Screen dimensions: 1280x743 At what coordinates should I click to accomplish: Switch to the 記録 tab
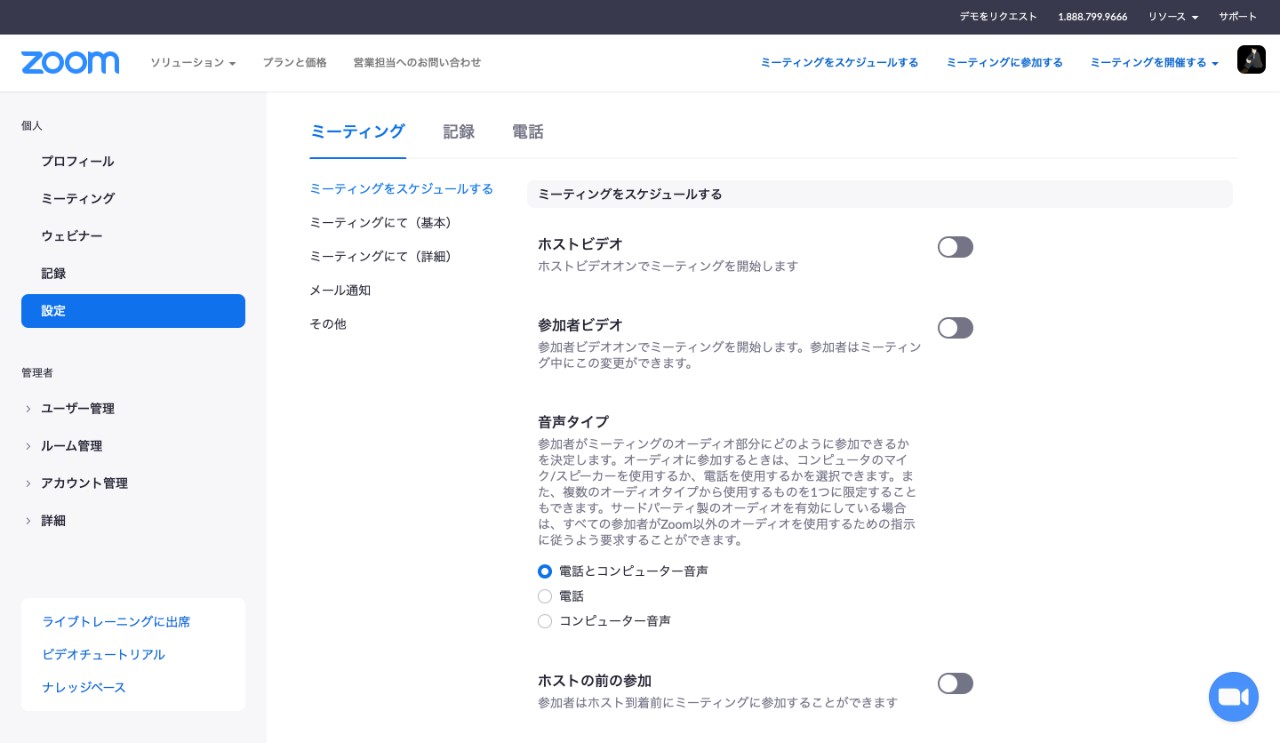[459, 132]
